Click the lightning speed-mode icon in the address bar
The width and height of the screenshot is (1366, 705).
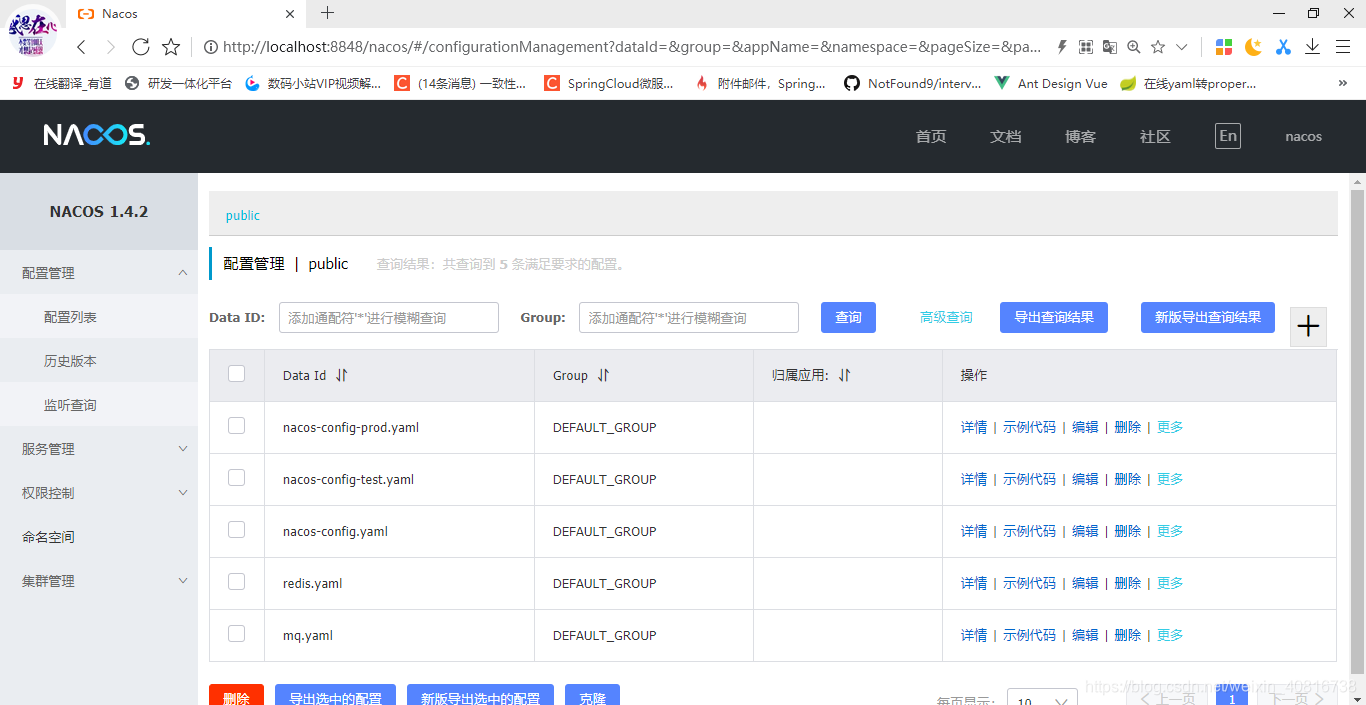pyautogui.click(x=1062, y=47)
